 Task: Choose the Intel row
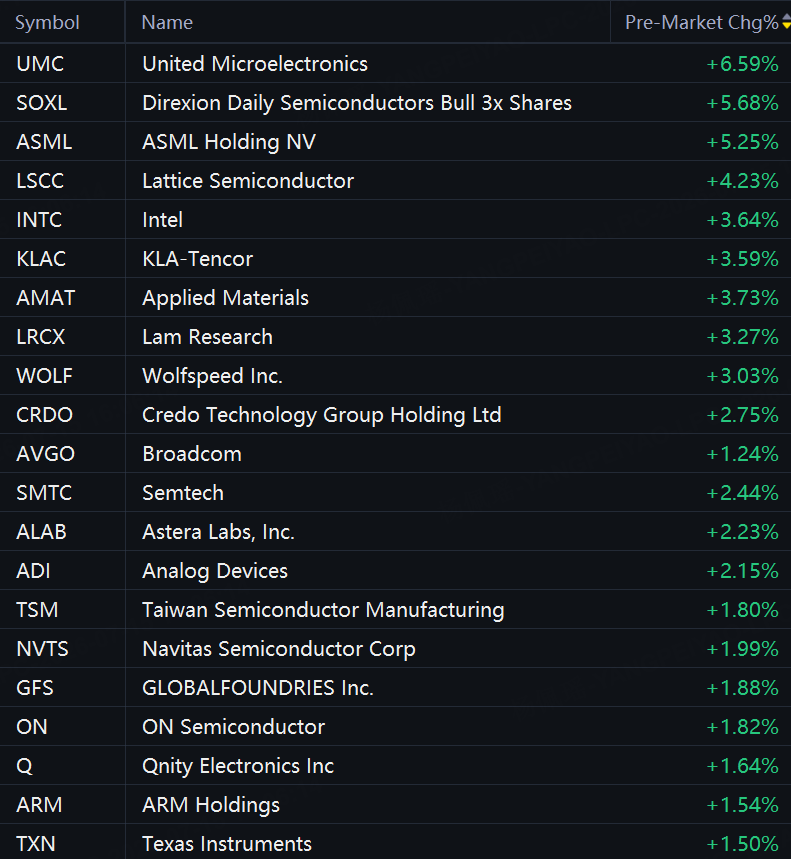click(x=396, y=220)
